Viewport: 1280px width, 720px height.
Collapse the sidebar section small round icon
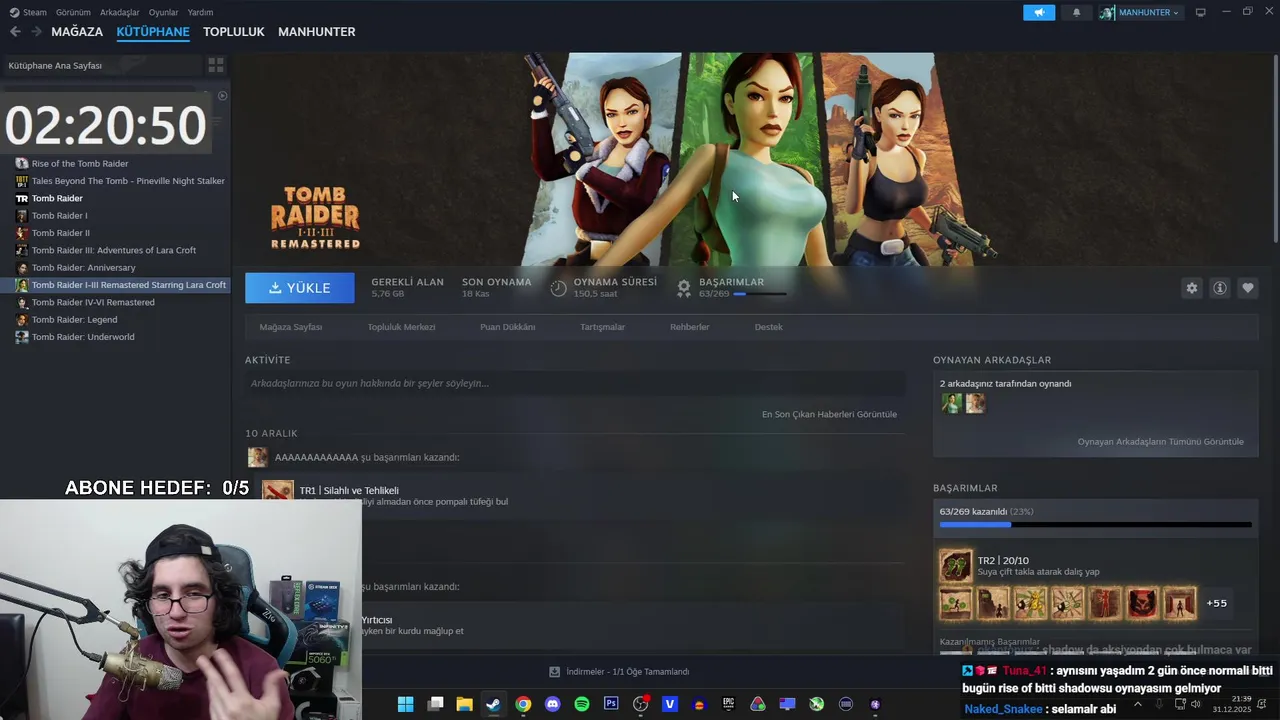click(223, 96)
